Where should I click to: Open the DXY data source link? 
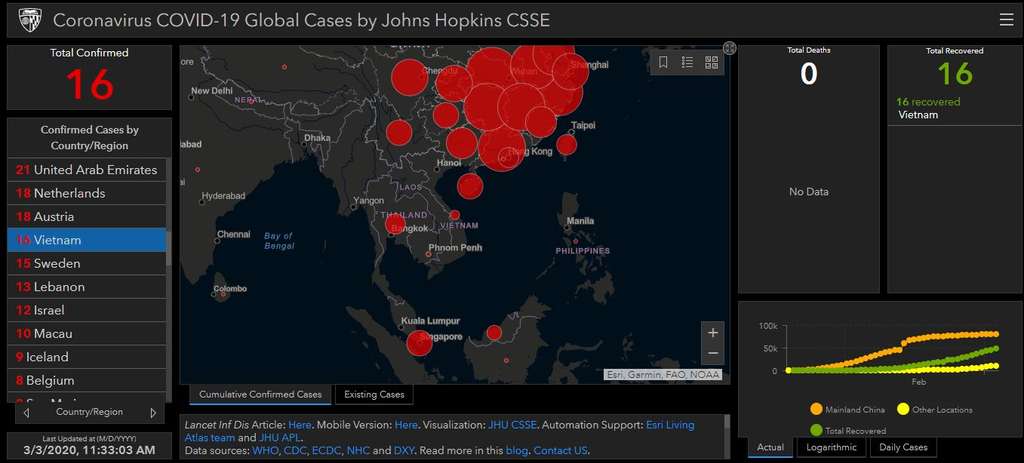point(404,451)
